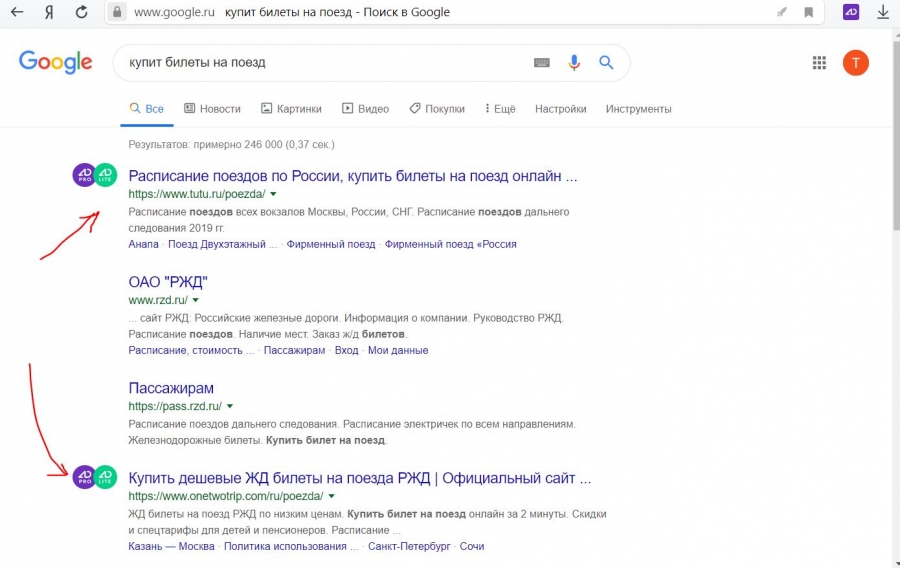
Task: Click the green LITE badge next to the tutu.ru result
Action: point(106,175)
